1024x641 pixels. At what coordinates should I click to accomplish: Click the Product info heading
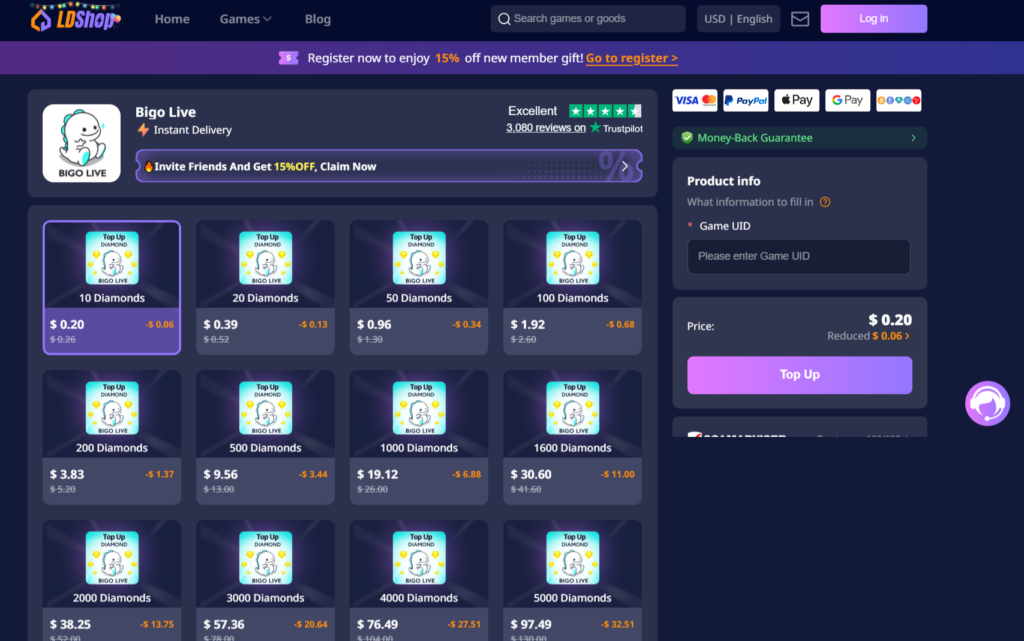pyautogui.click(x=724, y=181)
